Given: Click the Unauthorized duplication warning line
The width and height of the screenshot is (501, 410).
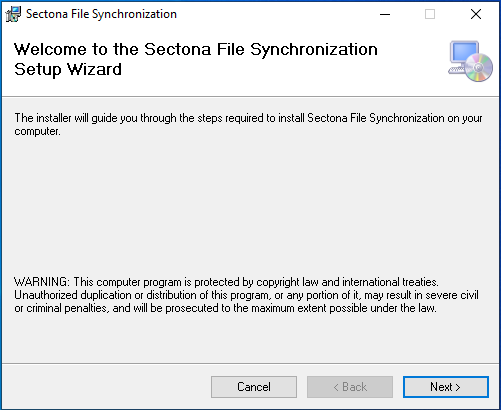Looking at the screenshot, I should (246, 295).
